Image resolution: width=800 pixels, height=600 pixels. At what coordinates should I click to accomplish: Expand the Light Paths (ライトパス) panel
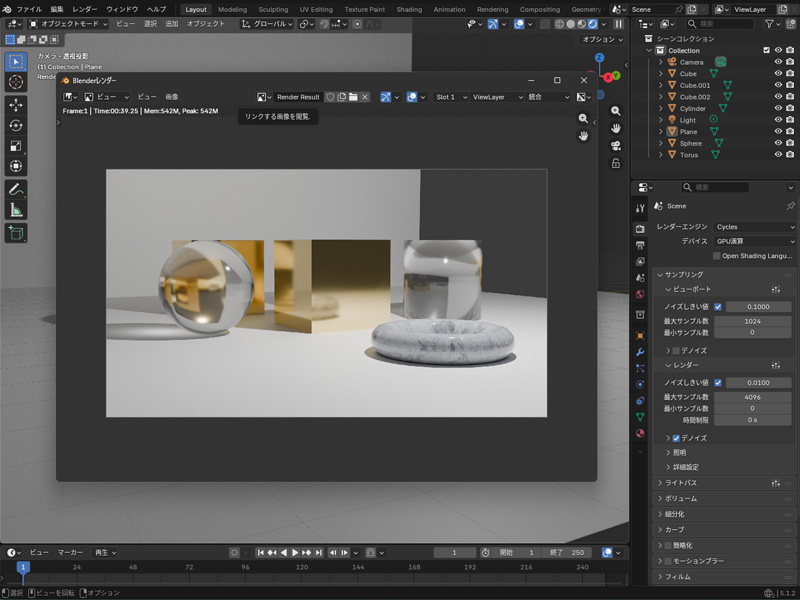(x=681, y=483)
